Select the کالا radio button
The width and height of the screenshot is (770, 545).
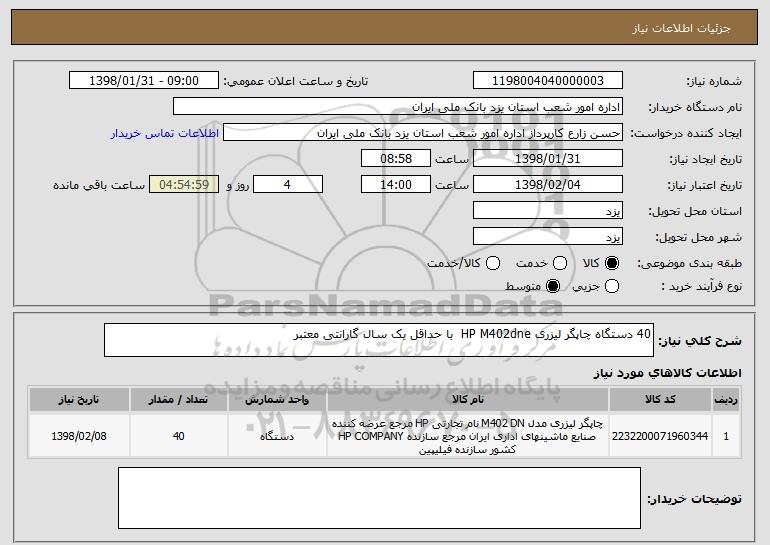click(612, 263)
